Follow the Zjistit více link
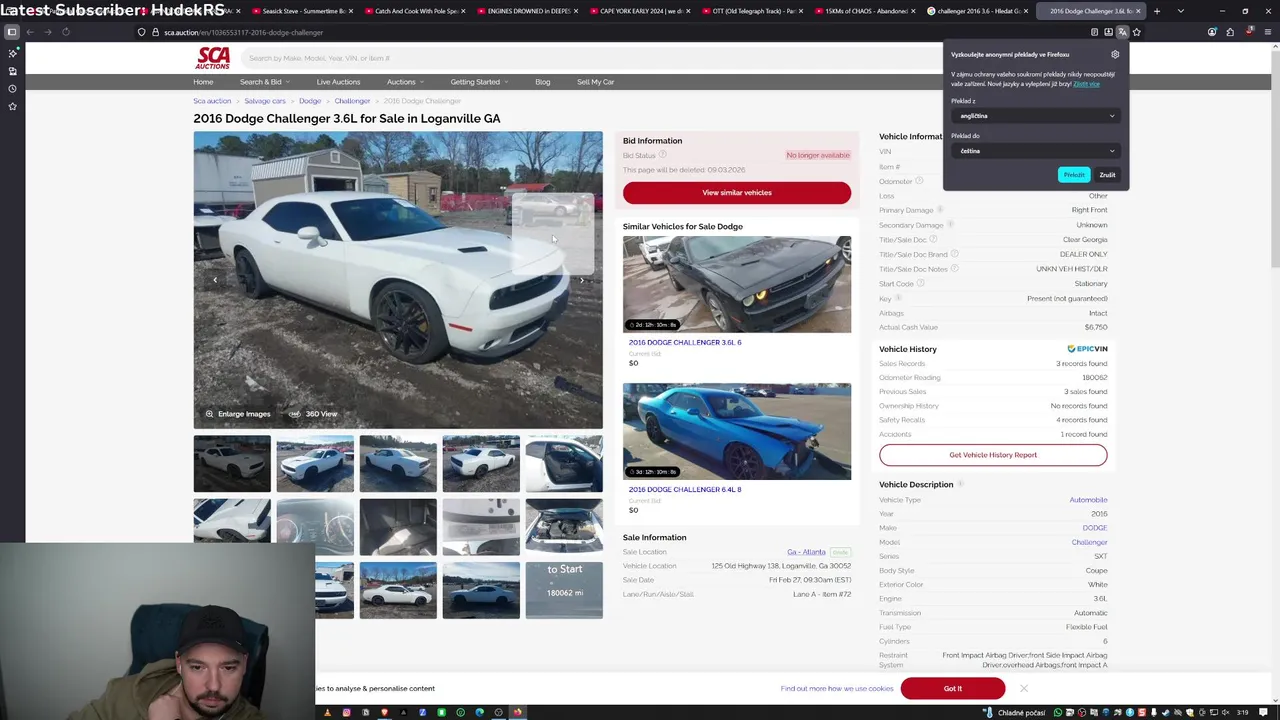 pos(1086,84)
